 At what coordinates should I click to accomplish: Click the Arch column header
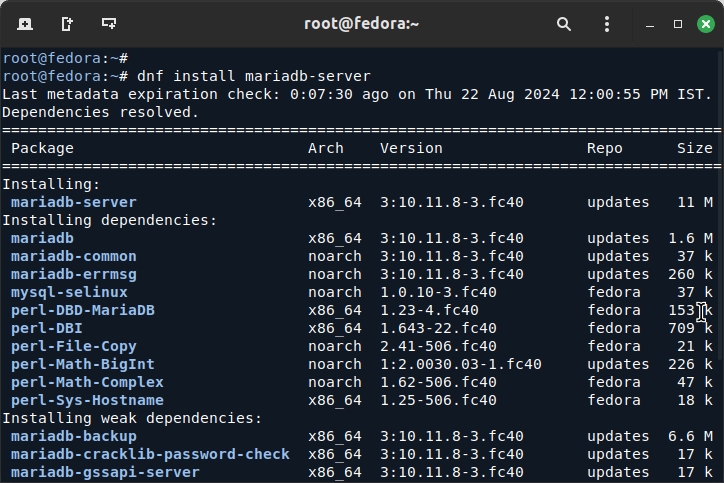point(326,148)
